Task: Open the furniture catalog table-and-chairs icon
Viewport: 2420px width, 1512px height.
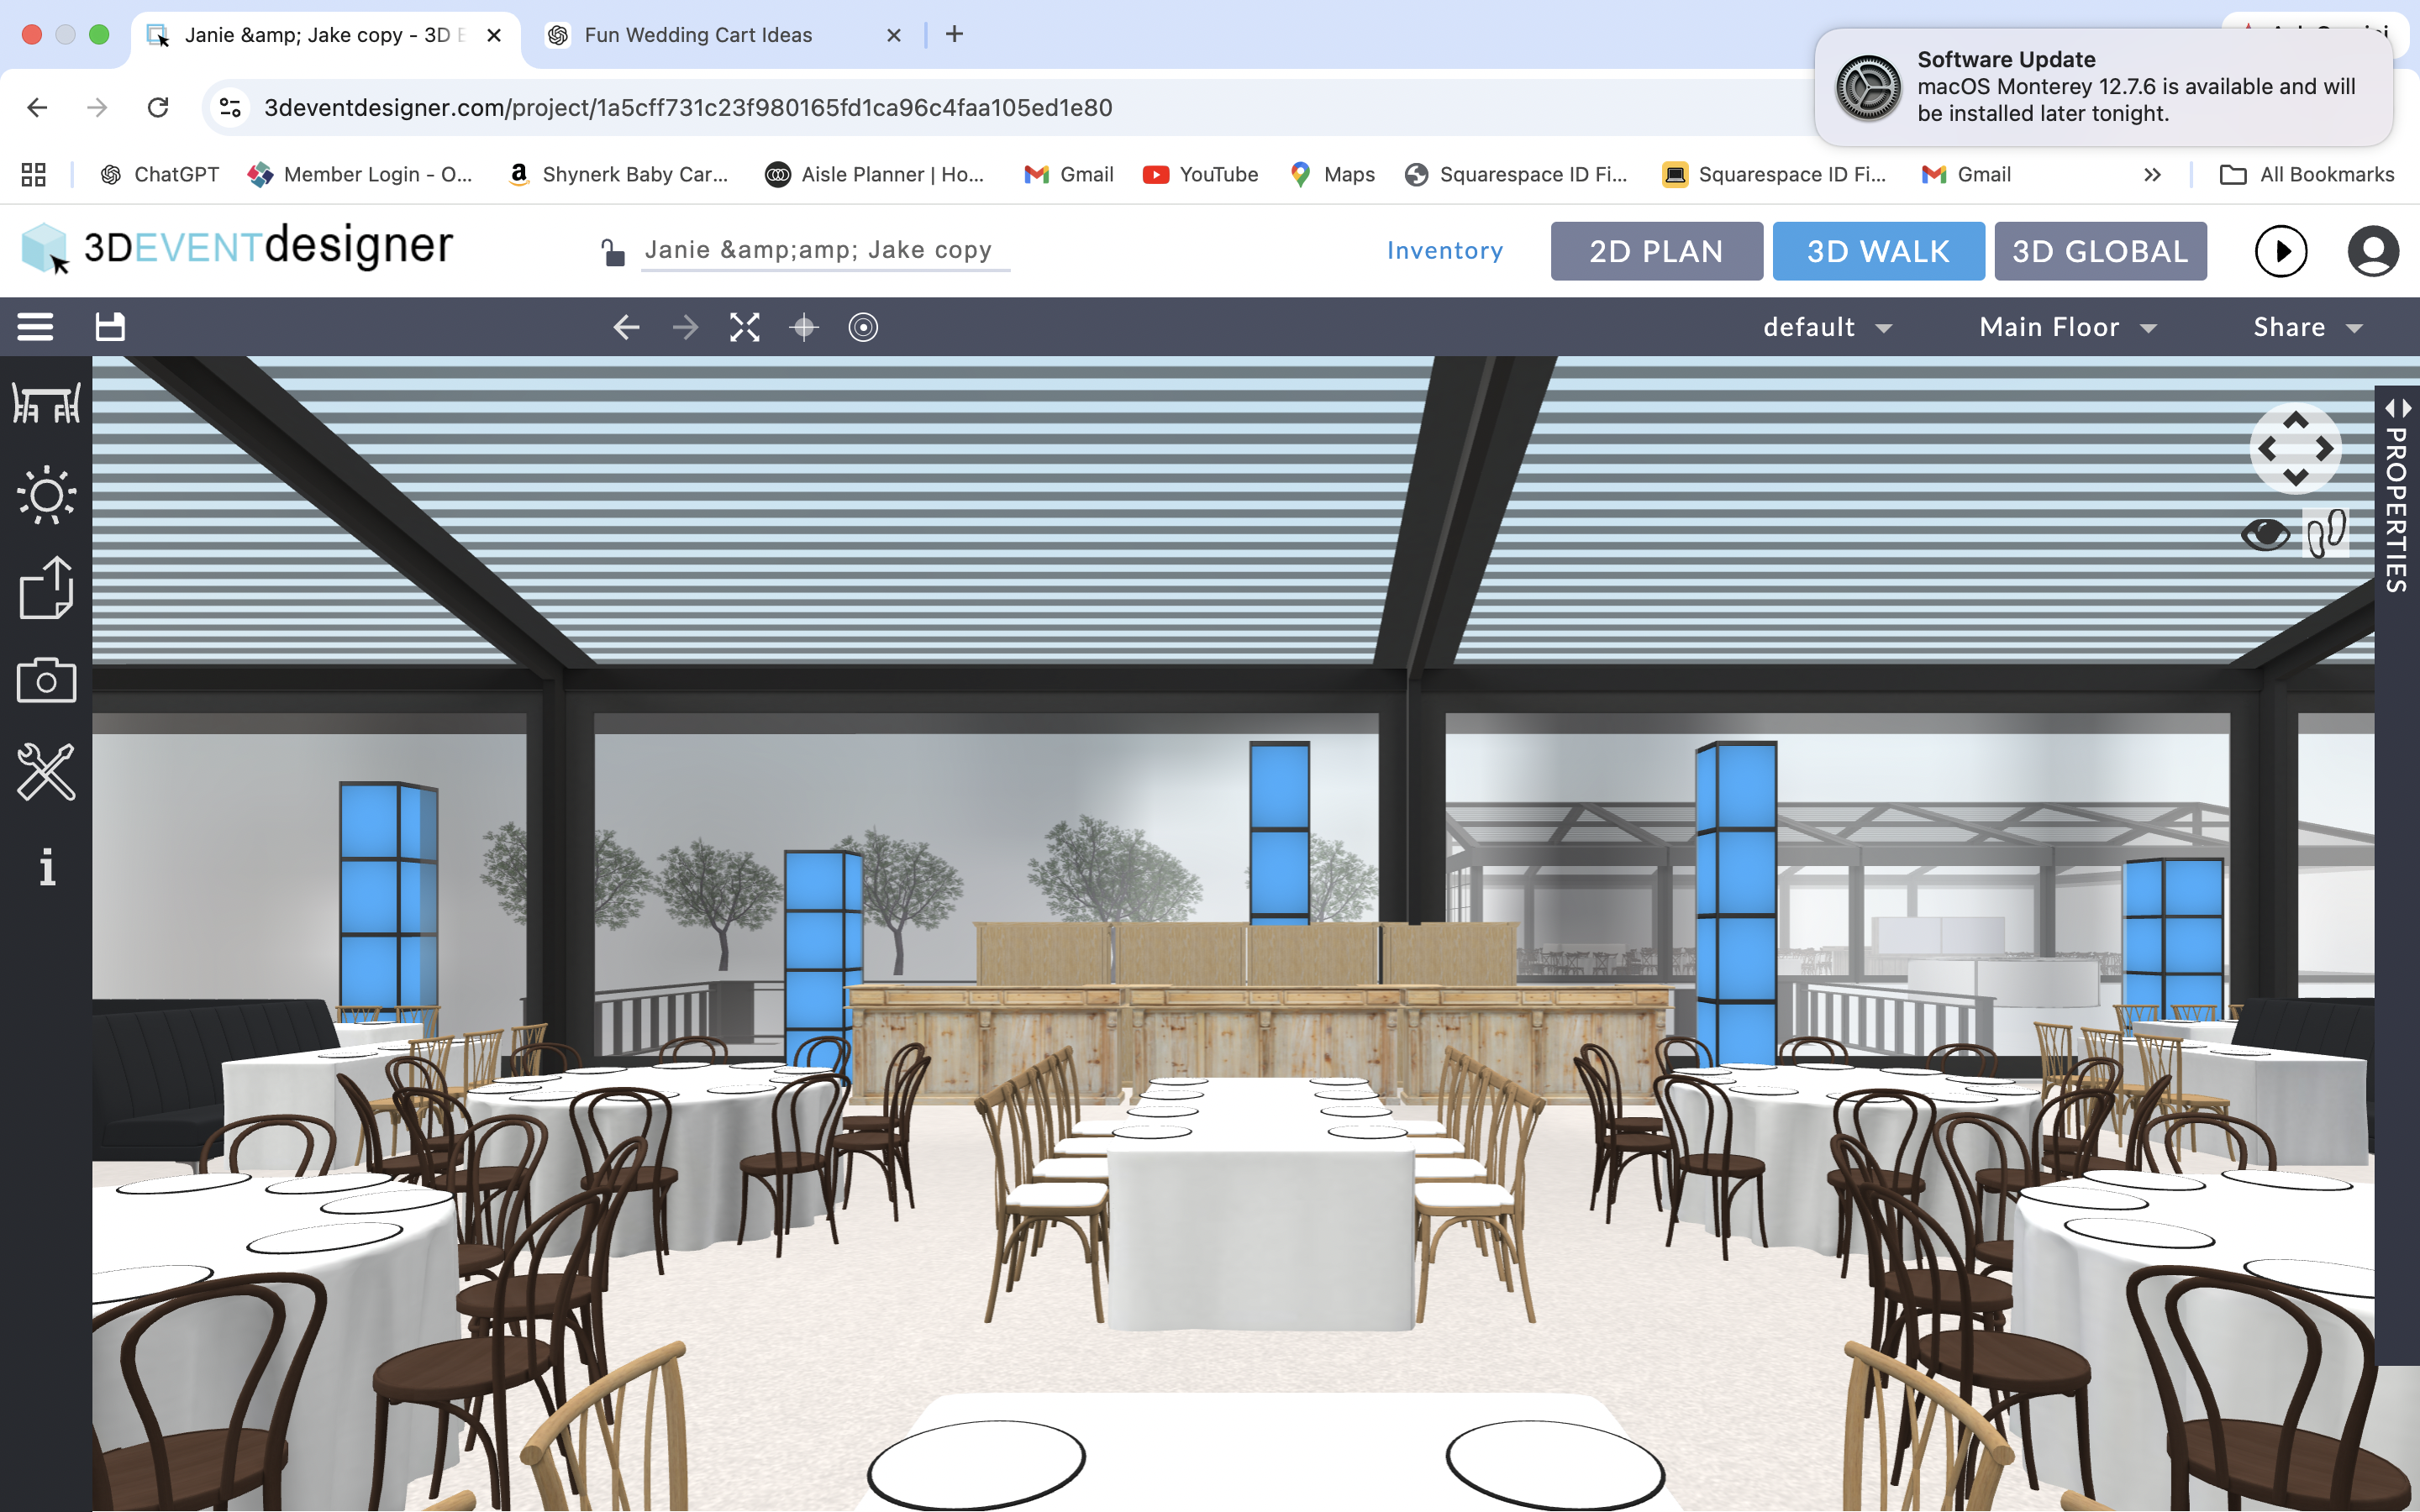Action: (x=46, y=403)
